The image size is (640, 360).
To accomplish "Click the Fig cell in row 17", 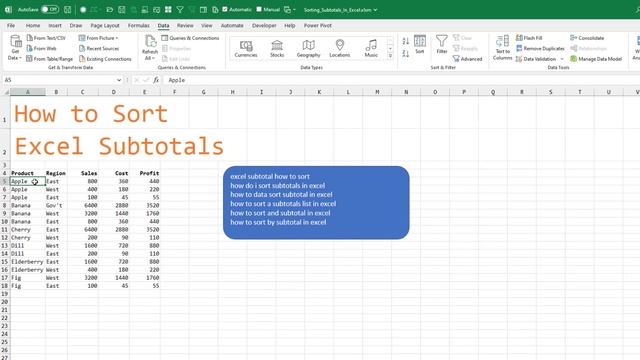I will (28, 278).
